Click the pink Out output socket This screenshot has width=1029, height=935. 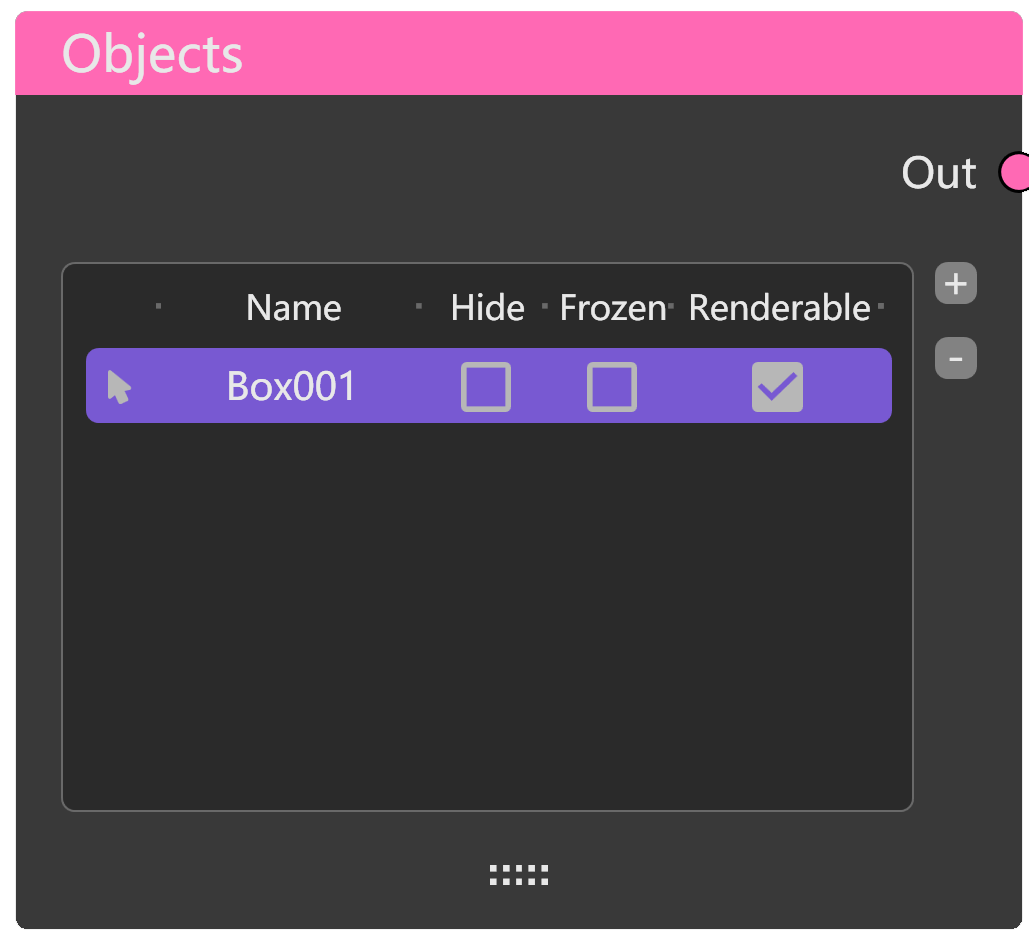click(1015, 172)
